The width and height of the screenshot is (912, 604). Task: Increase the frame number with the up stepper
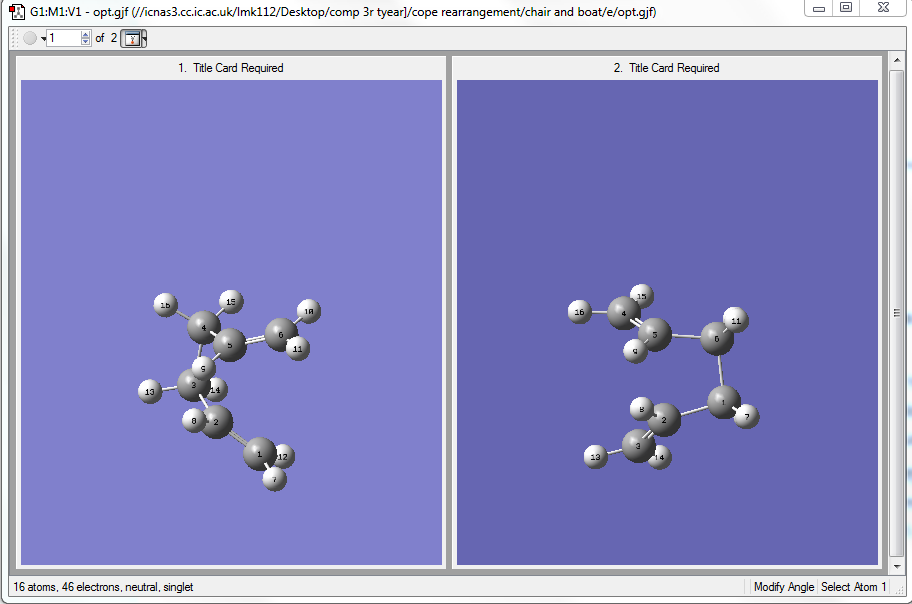(x=86, y=35)
